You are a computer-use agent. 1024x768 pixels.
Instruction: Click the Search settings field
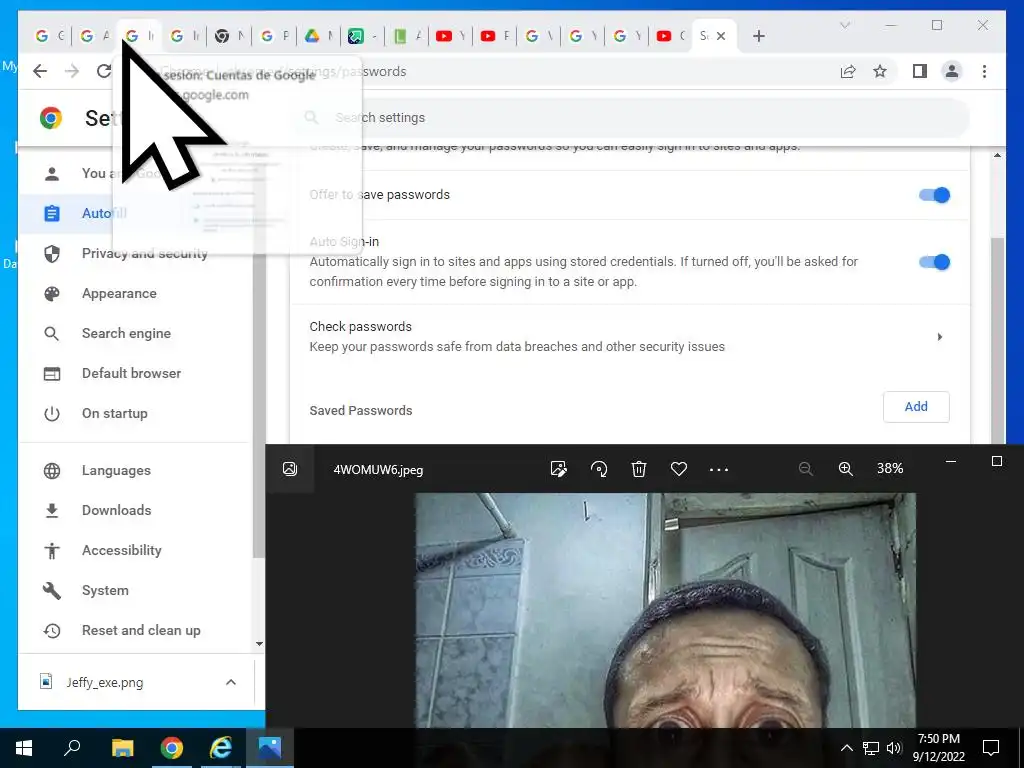[629, 118]
